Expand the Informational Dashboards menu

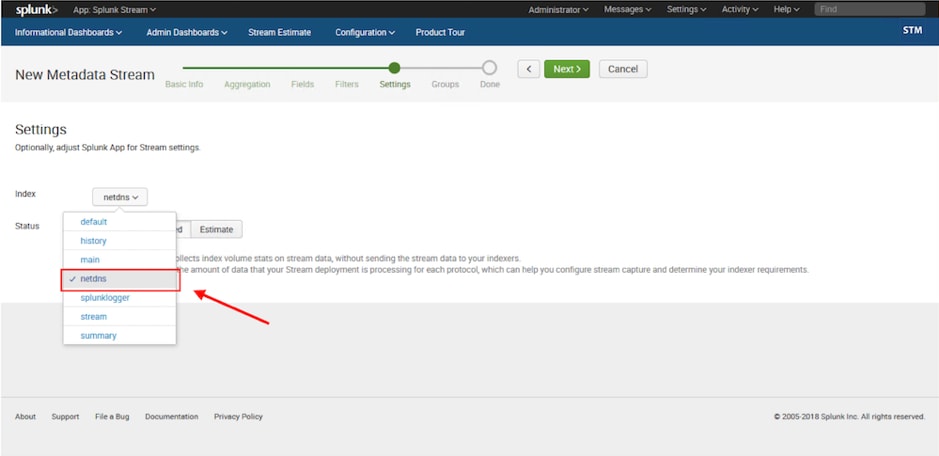tap(69, 32)
